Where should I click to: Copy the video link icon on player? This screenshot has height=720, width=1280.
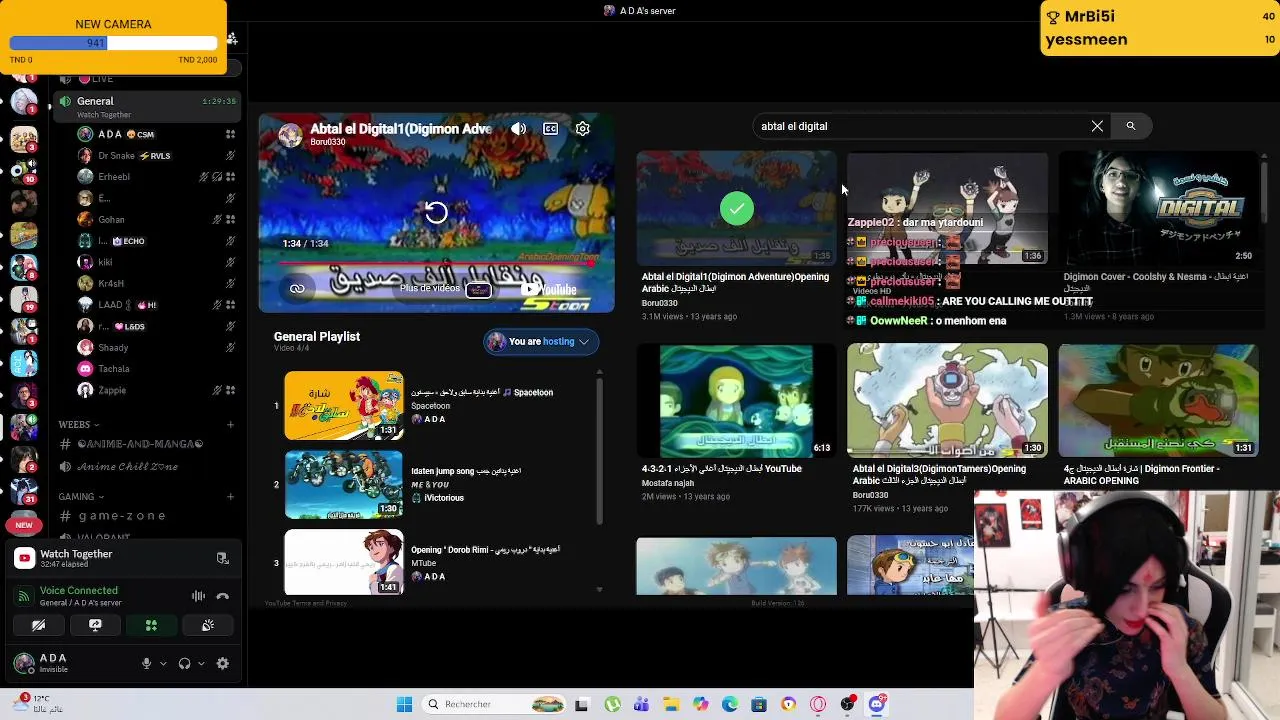(297, 289)
